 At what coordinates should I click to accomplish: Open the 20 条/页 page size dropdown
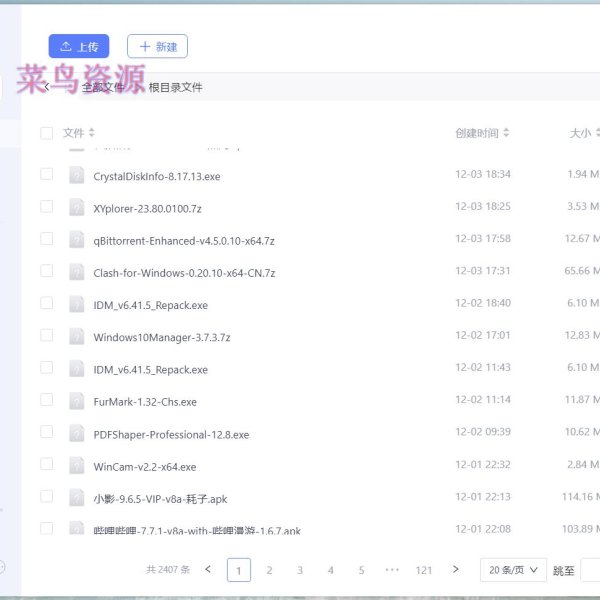[x=513, y=570]
